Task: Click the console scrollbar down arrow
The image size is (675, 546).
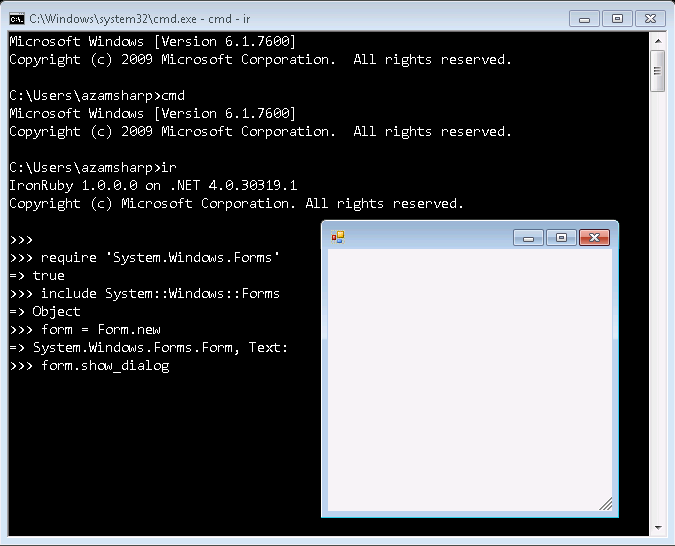Action: [658, 527]
